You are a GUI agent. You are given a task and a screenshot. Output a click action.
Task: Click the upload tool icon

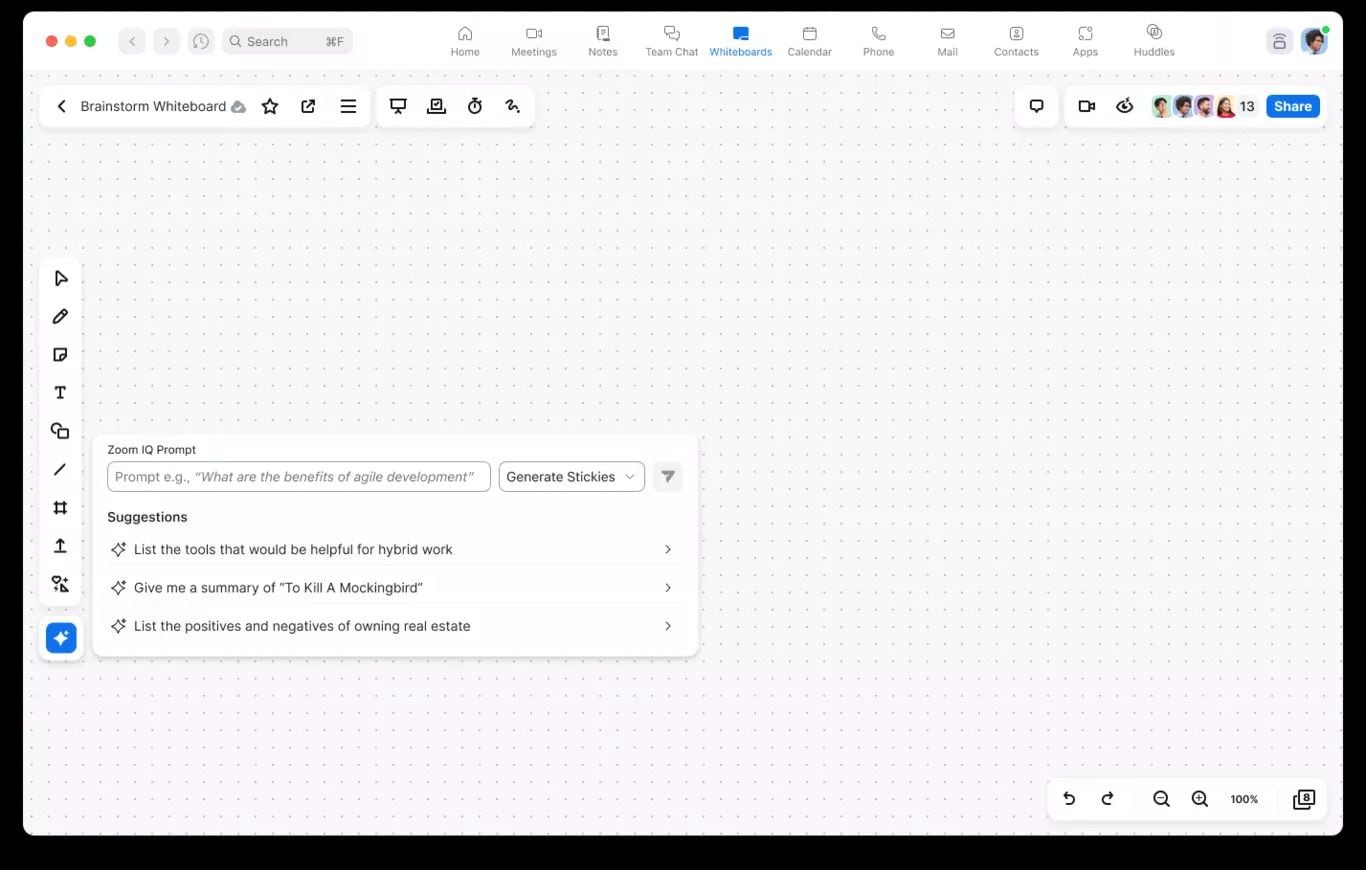[x=60, y=546]
